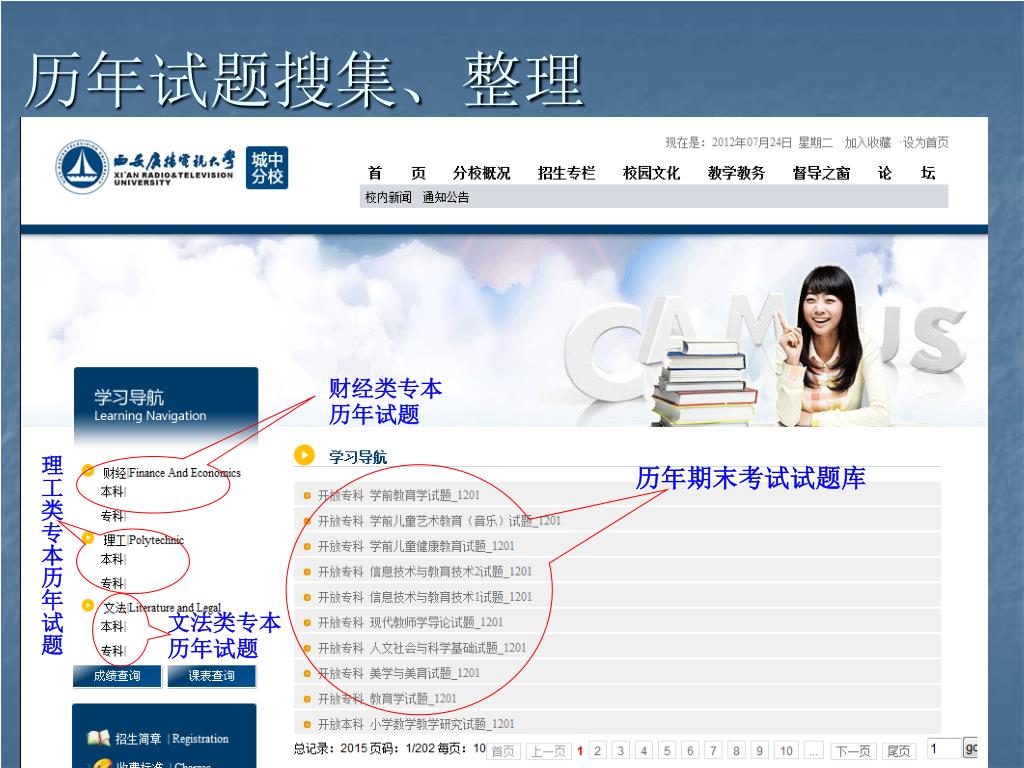Open the 教学教务 menu item
This screenshot has width=1024, height=768.
(x=736, y=173)
